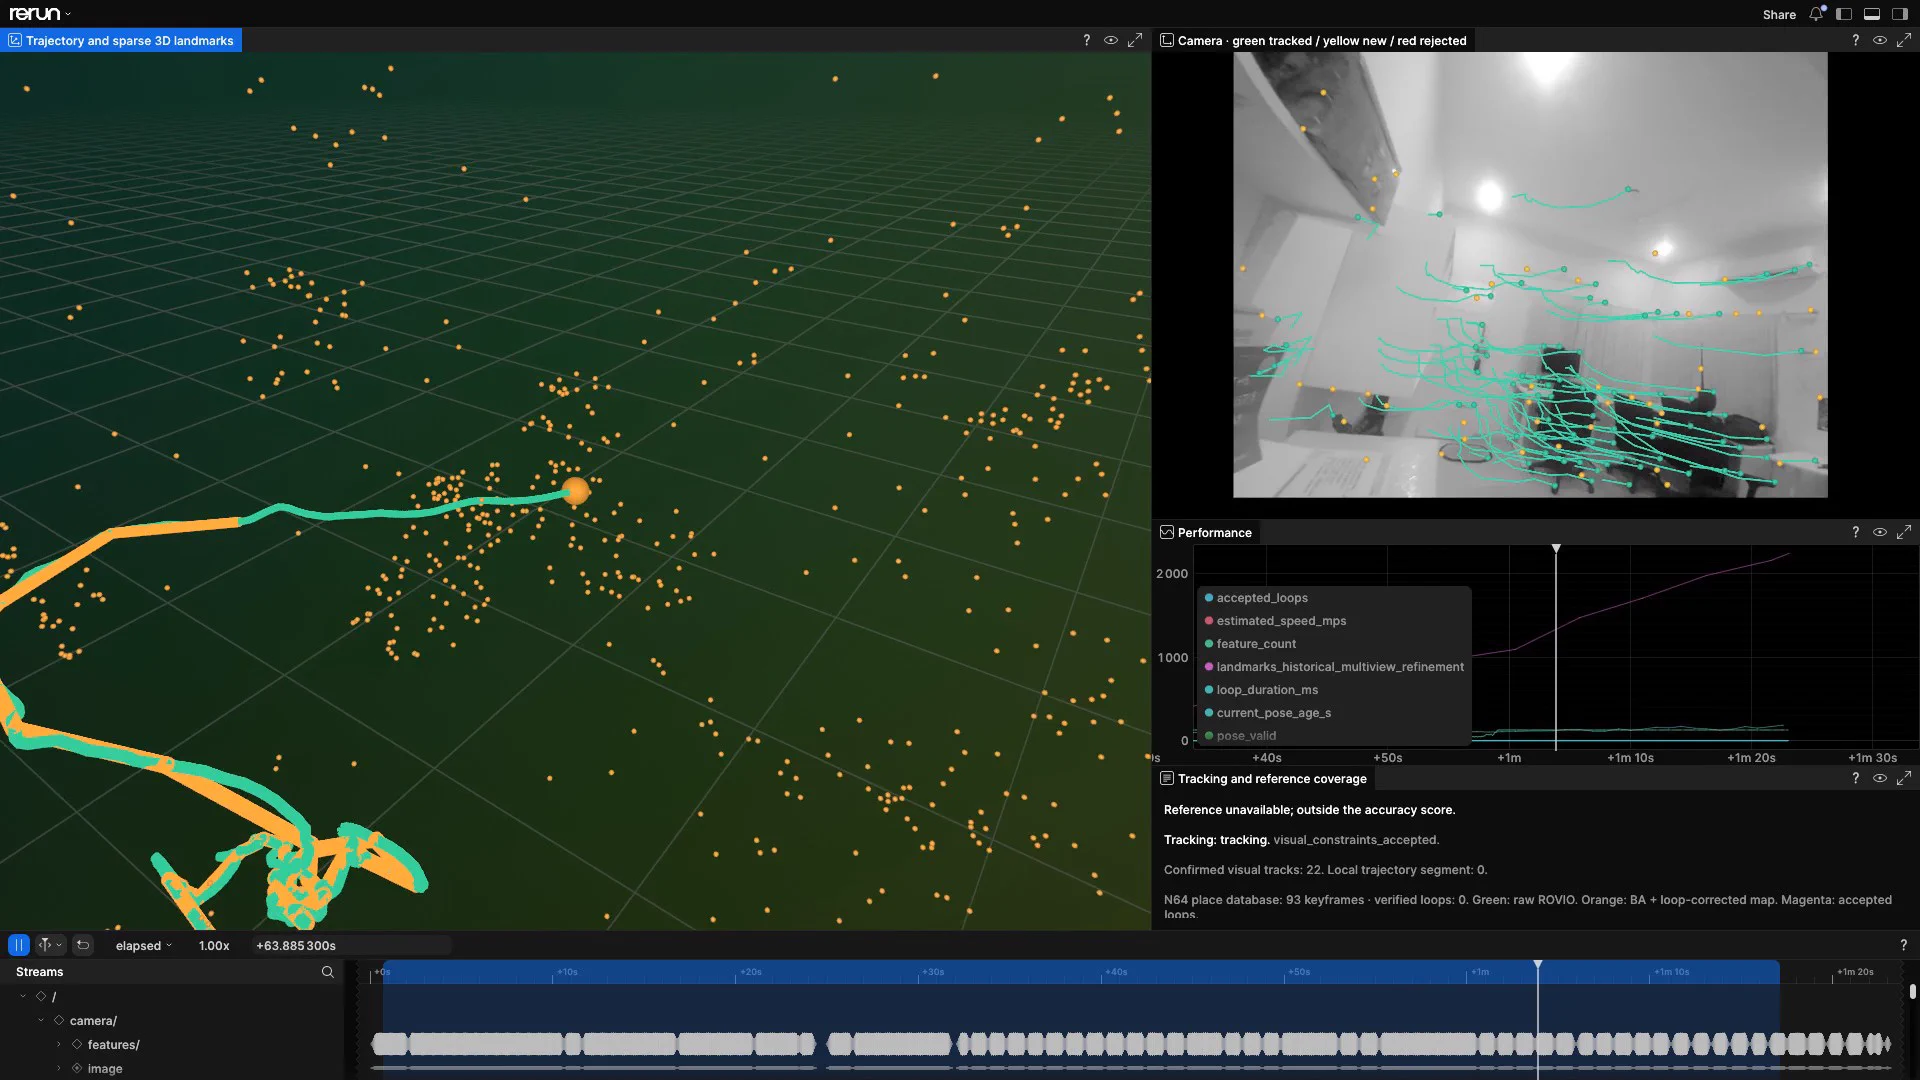Toggle visibility of the Camera view
Screen dimensions: 1920x1080
click(1880, 40)
